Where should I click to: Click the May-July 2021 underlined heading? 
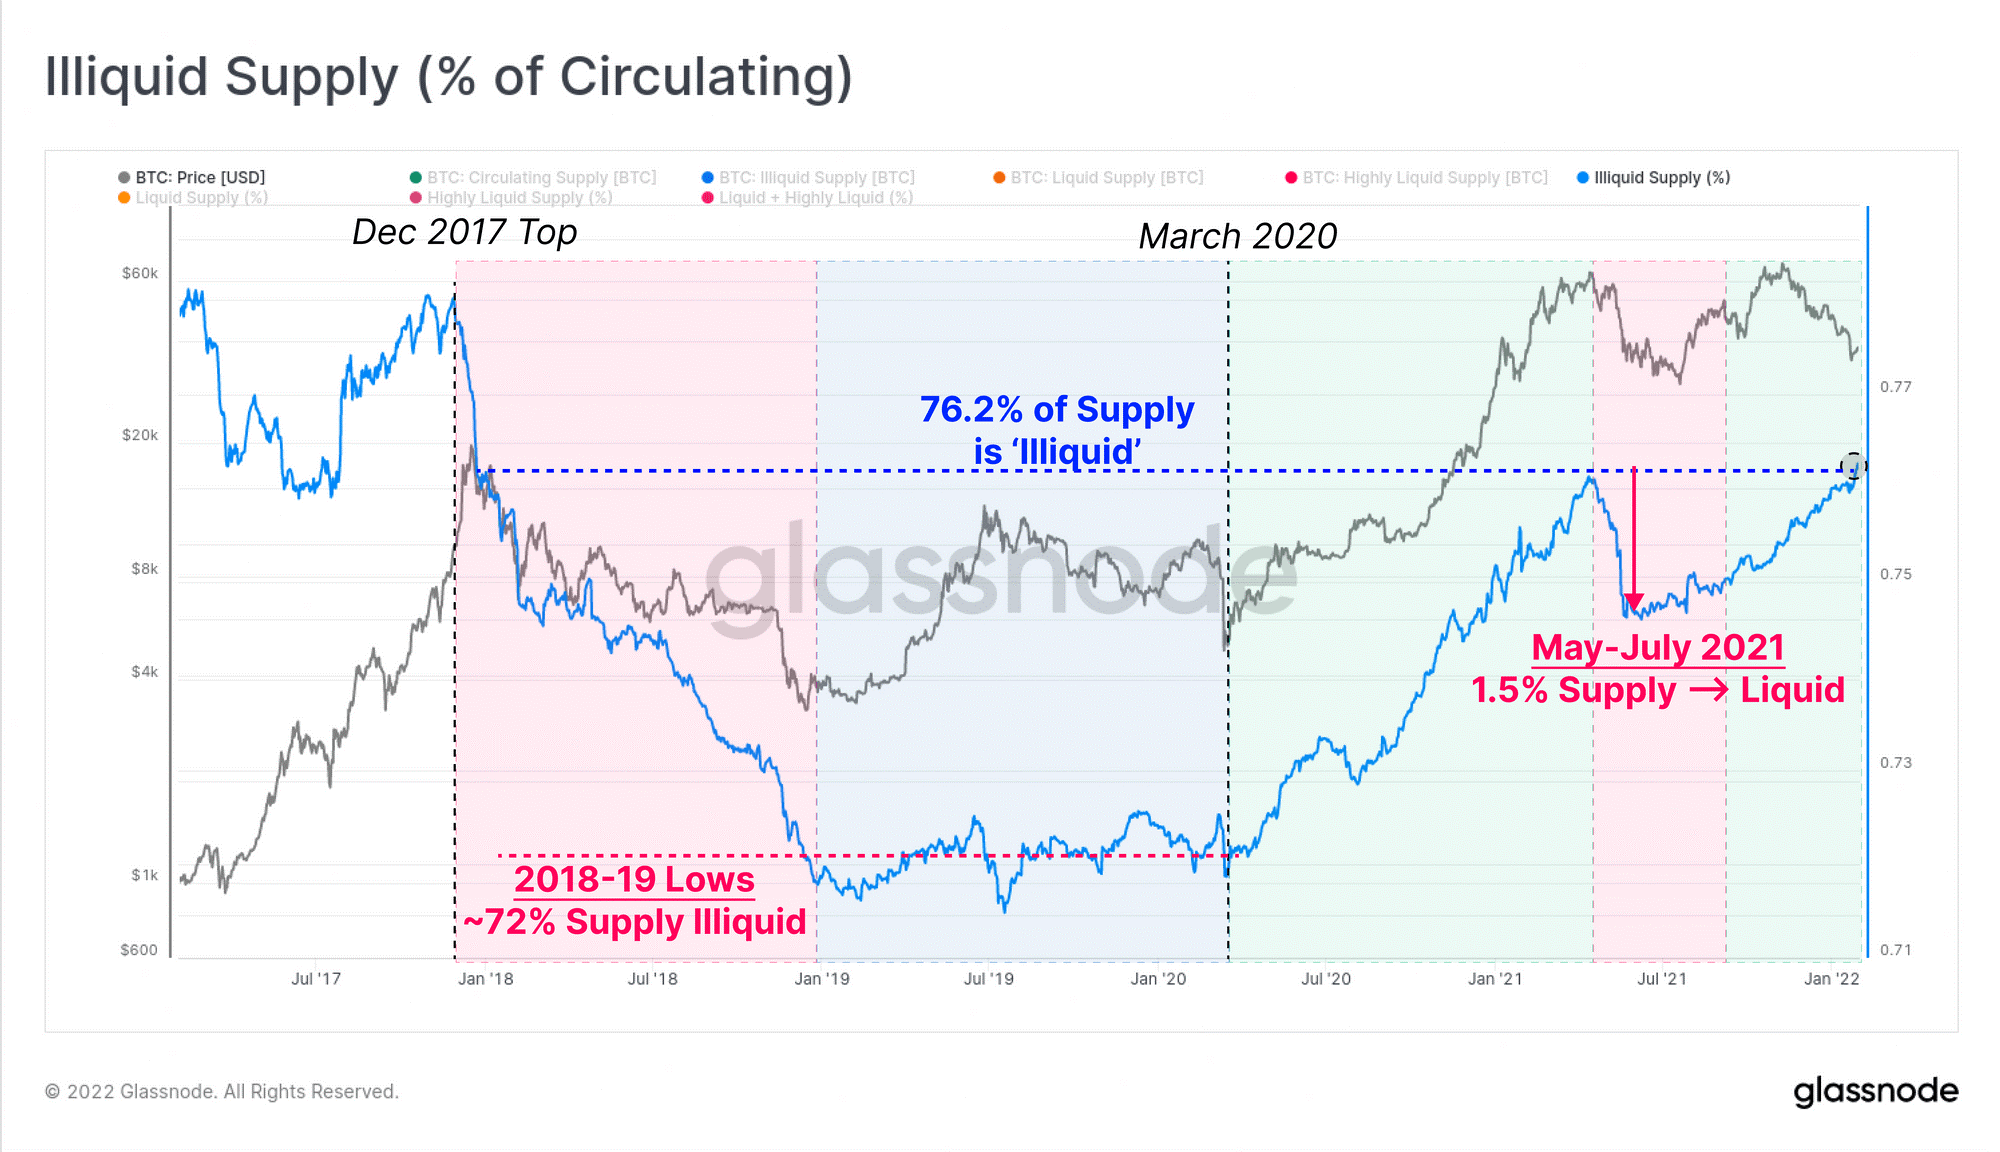point(1658,647)
